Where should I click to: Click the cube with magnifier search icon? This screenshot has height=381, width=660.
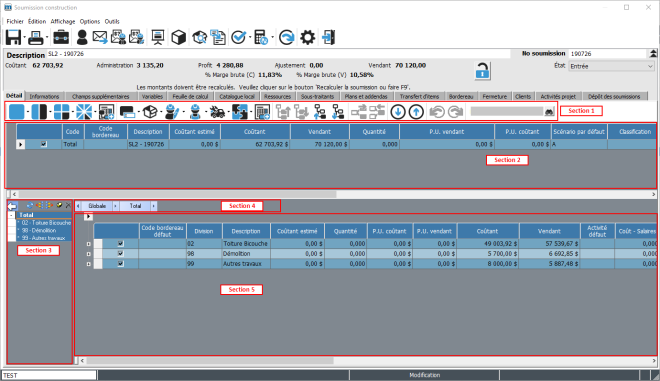point(199,37)
